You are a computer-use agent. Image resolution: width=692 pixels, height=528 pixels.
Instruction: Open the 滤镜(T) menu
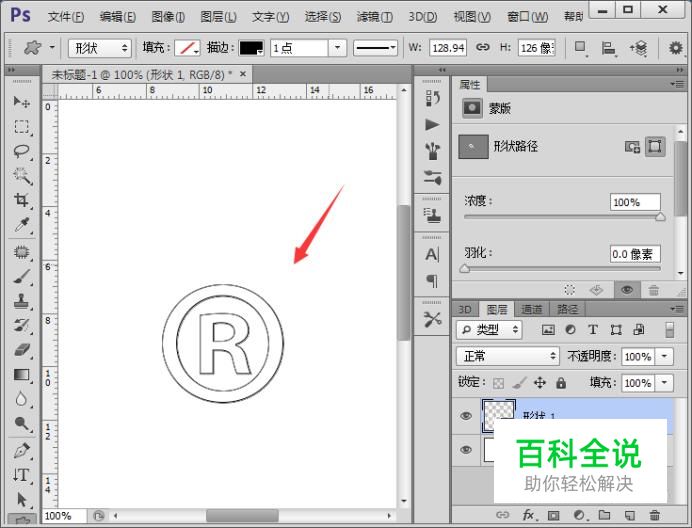coord(374,17)
